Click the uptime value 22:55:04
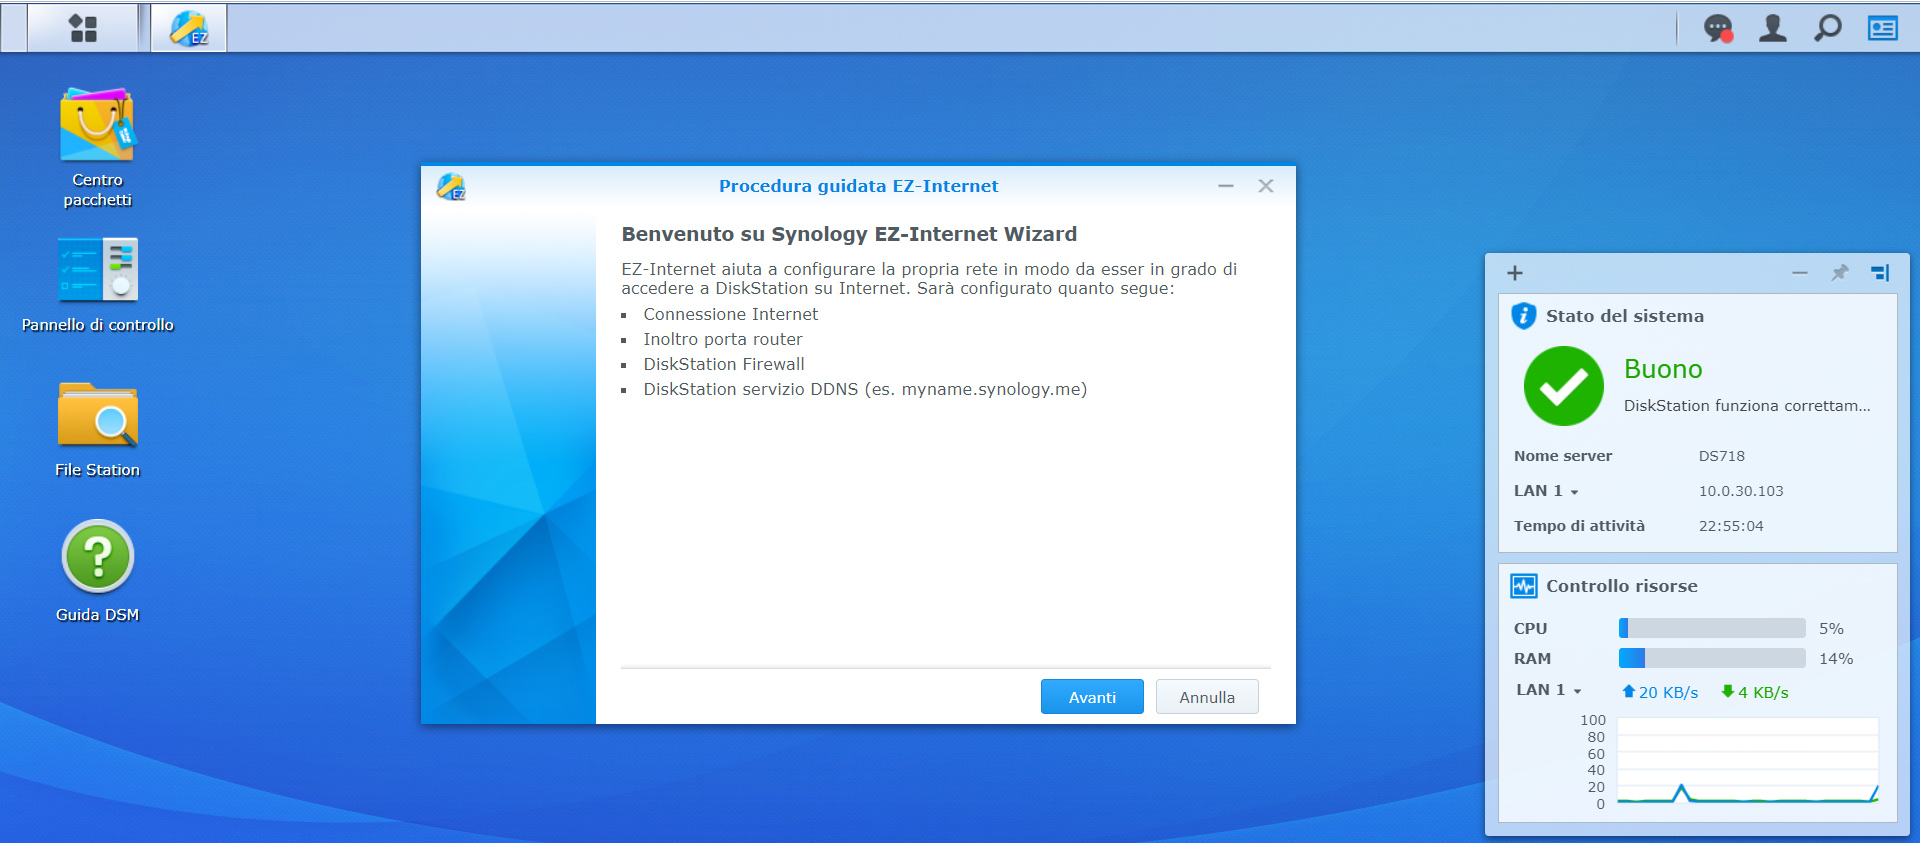The width and height of the screenshot is (1920, 843). (1731, 526)
